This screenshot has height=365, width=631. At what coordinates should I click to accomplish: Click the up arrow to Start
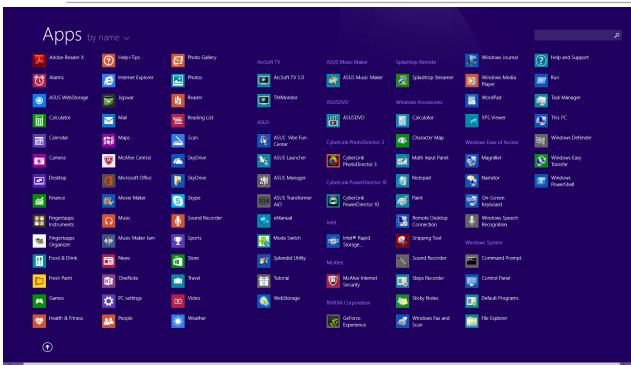[x=47, y=347]
